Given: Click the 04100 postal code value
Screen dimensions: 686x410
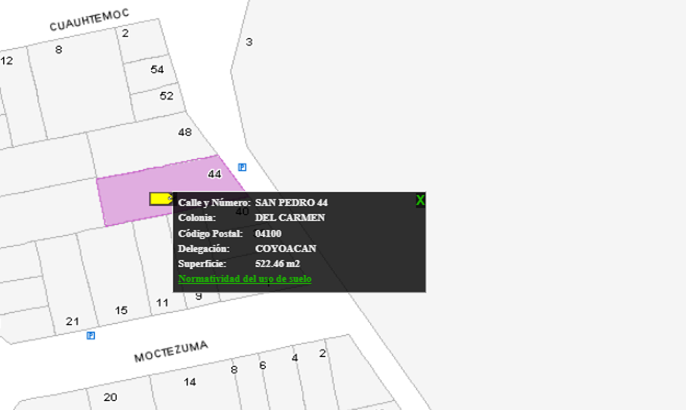Looking at the screenshot, I should [x=268, y=233].
